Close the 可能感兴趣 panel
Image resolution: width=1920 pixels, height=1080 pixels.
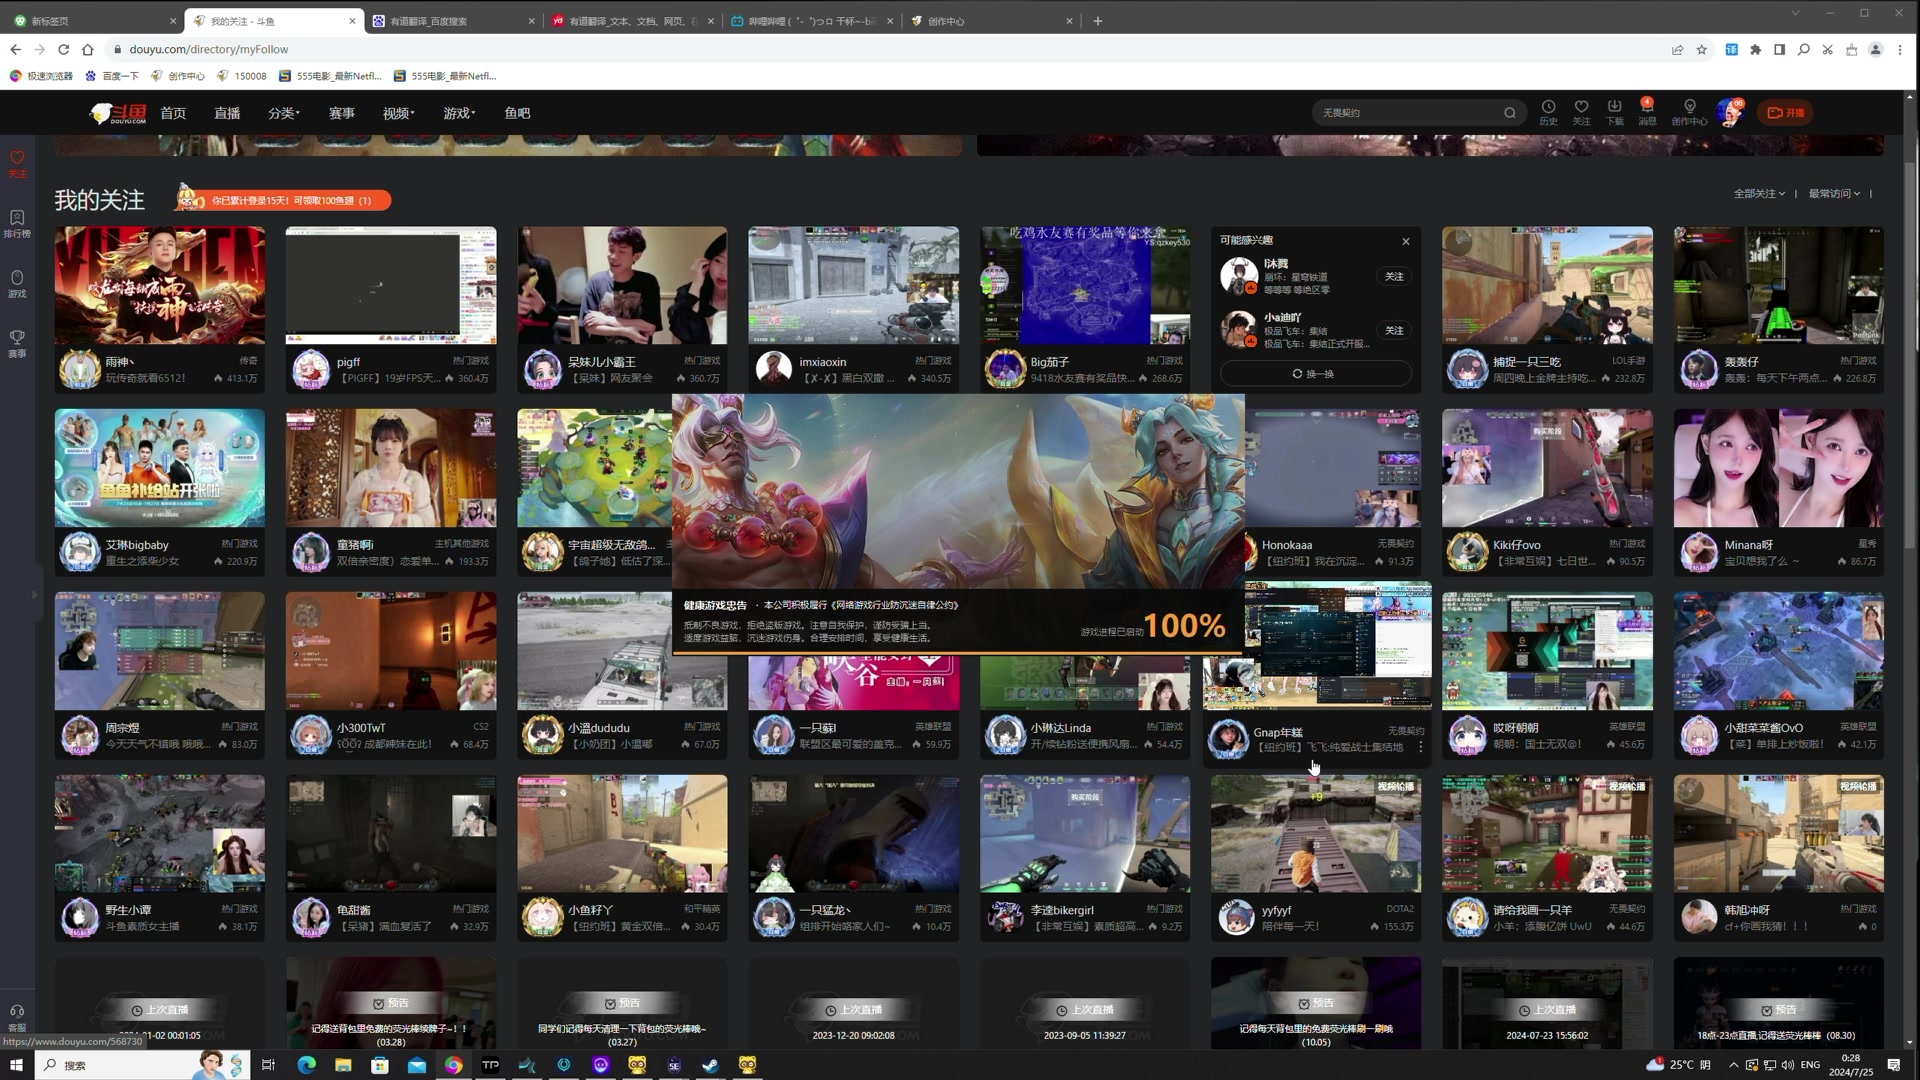tap(1405, 241)
